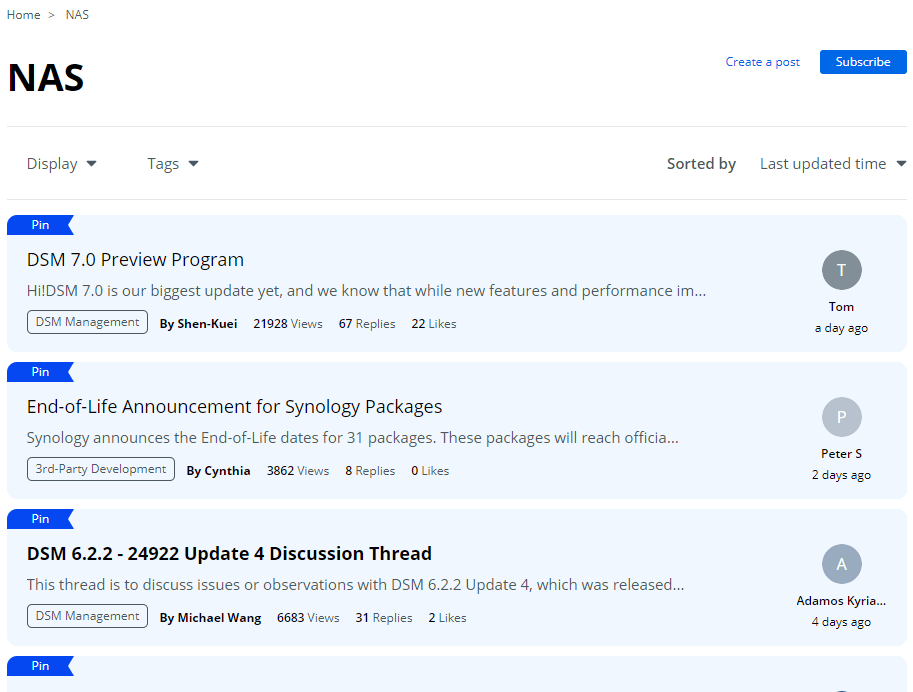
Task: Expand the Display dropdown filter
Action: click(x=62, y=164)
